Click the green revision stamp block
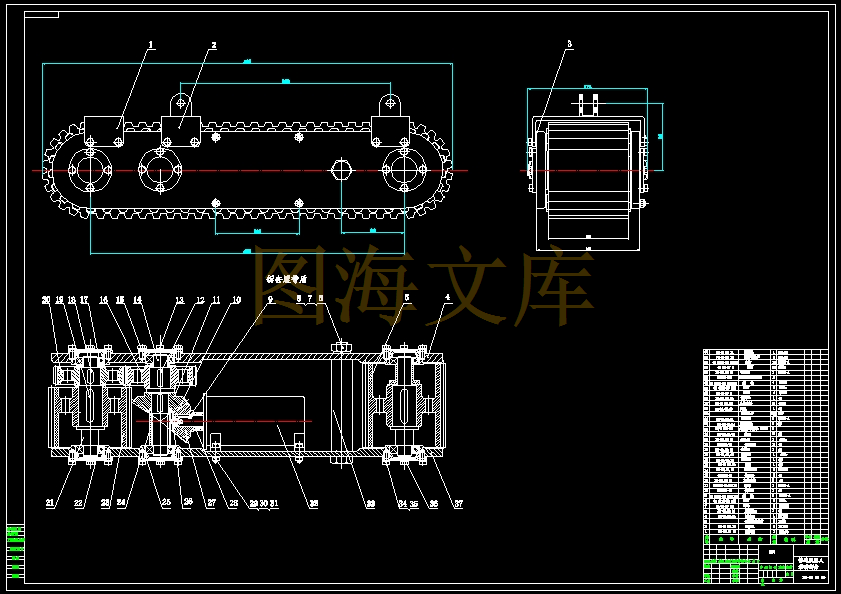This screenshot has width=841, height=594. coord(15,552)
